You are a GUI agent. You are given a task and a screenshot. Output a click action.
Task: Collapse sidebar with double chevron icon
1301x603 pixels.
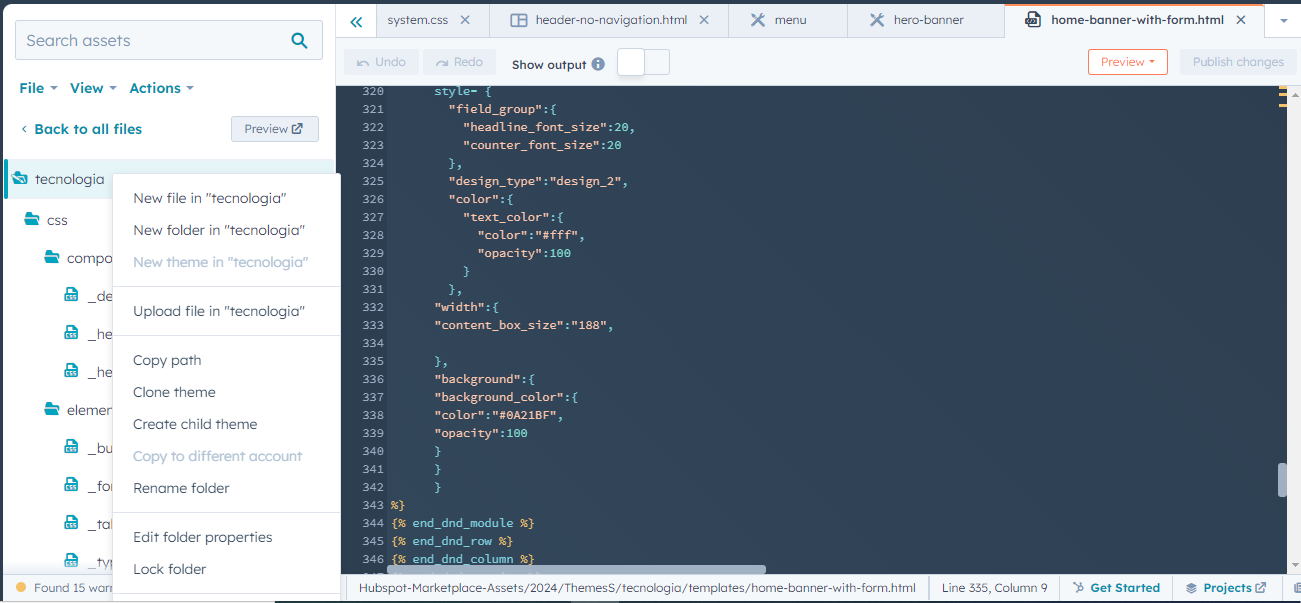(x=356, y=21)
